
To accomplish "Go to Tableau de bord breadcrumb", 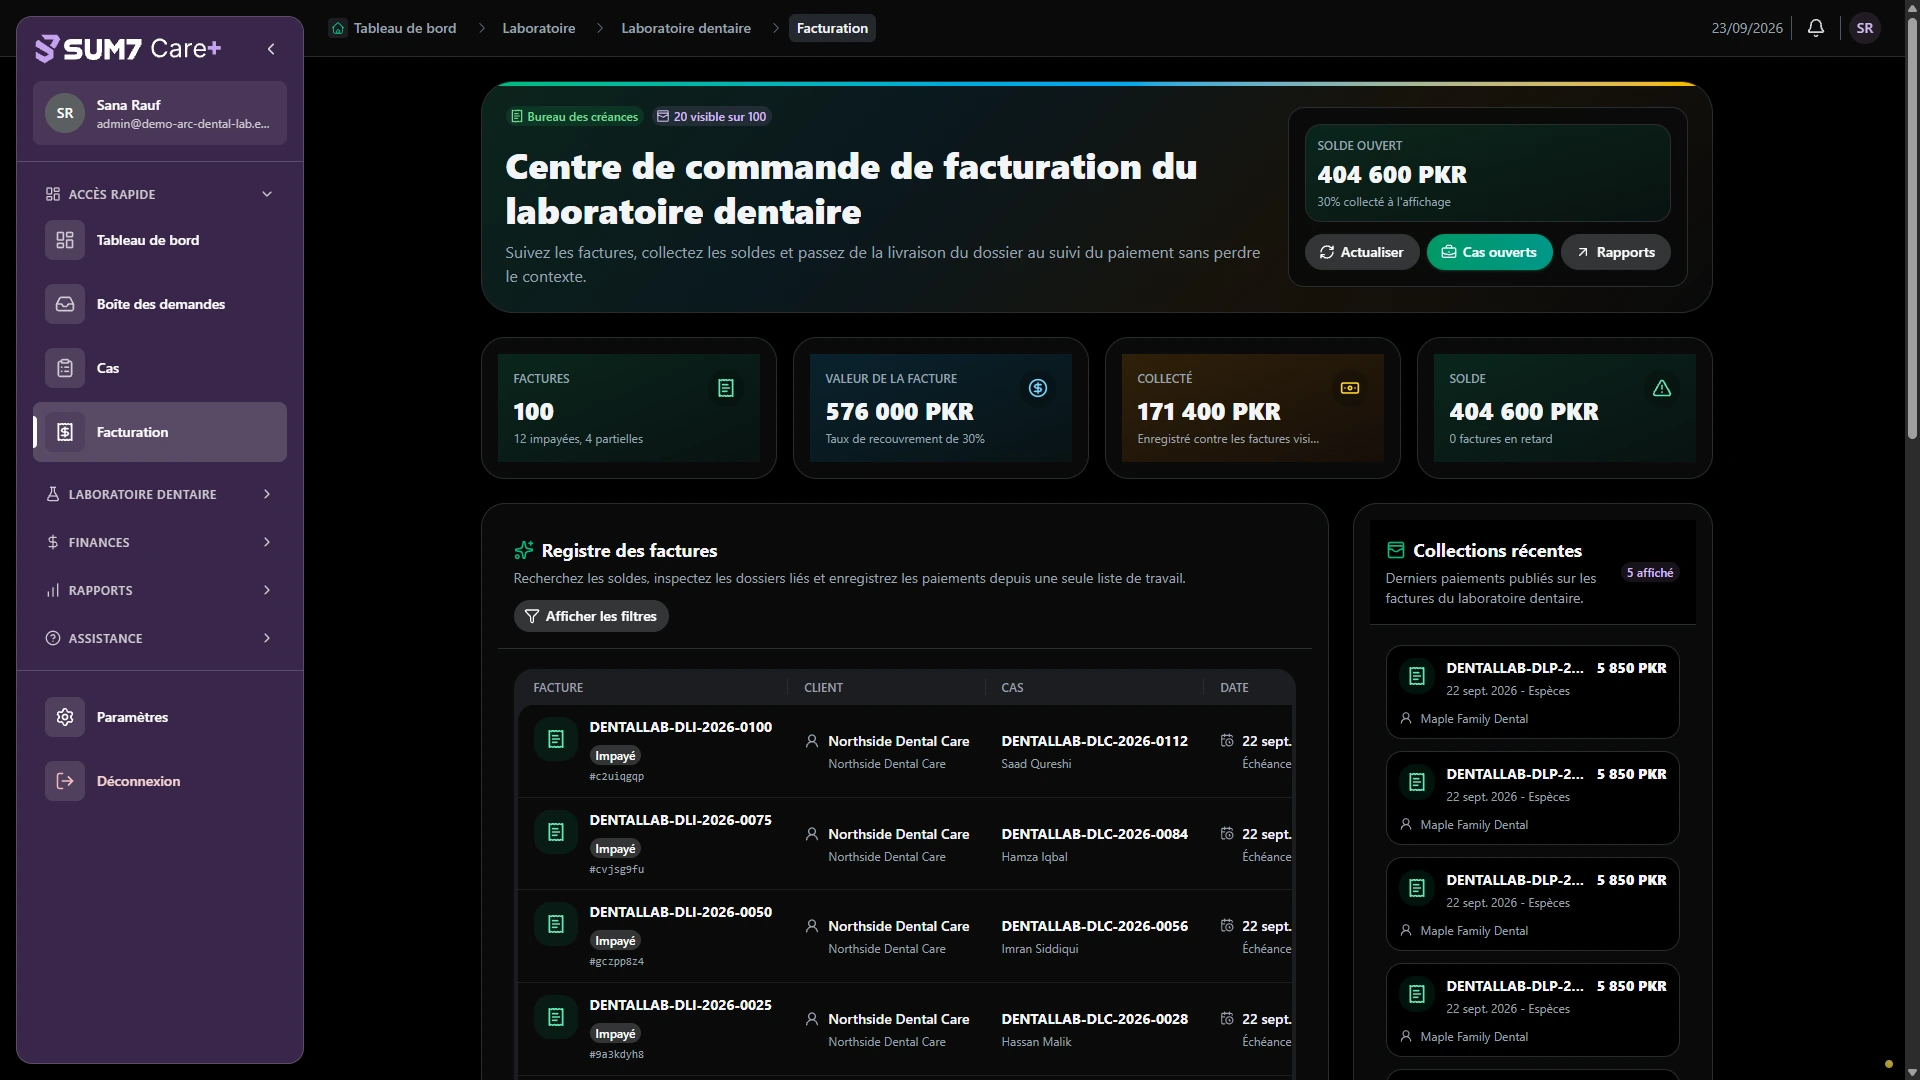I will tap(405, 28).
